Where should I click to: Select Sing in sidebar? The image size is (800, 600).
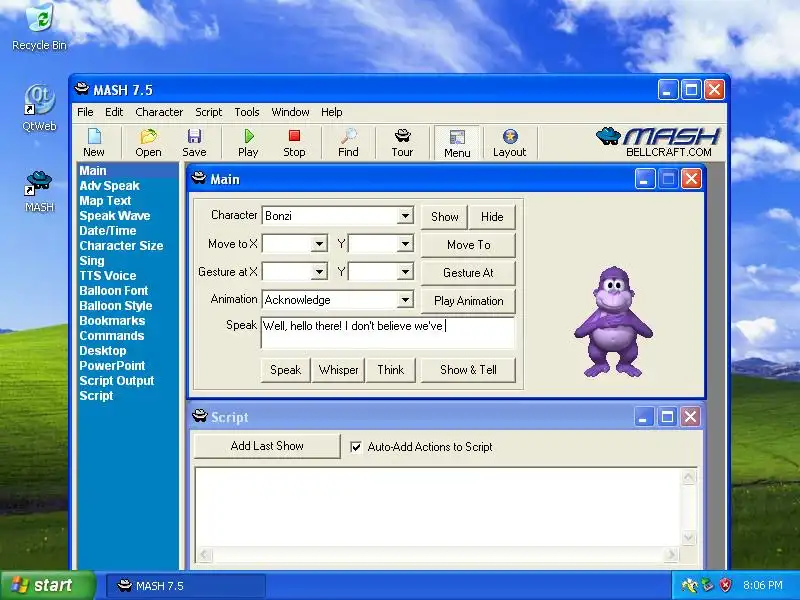(x=92, y=261)
